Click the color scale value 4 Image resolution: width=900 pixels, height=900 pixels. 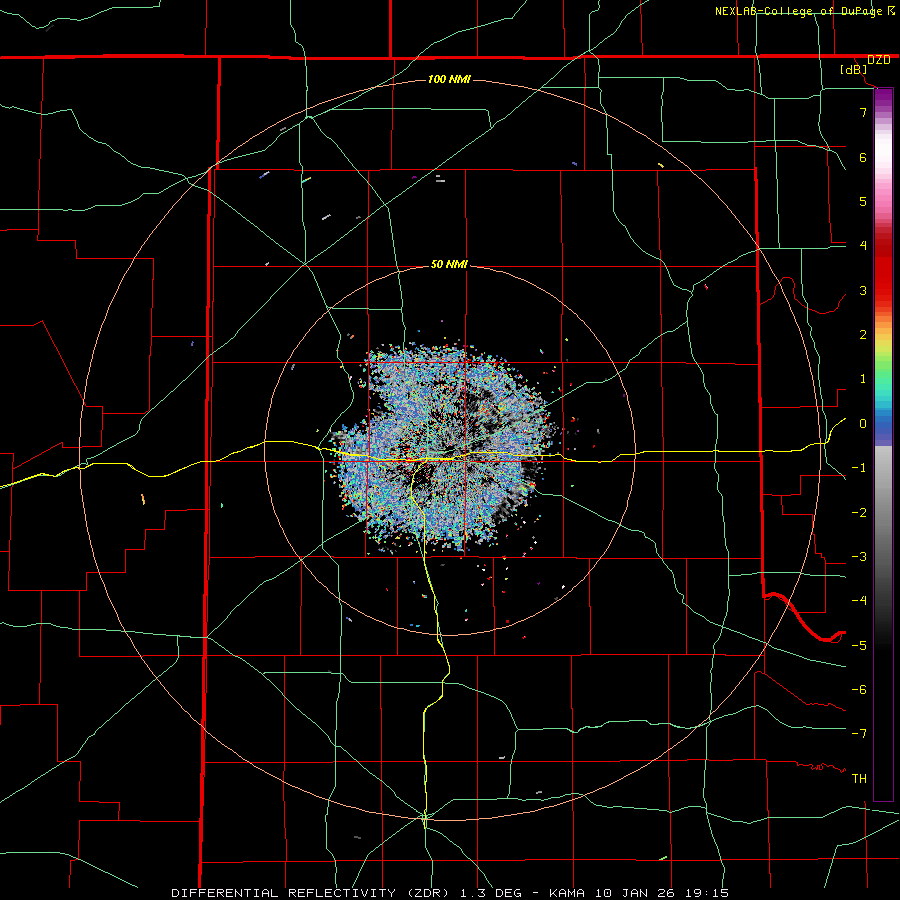(863, 246)
